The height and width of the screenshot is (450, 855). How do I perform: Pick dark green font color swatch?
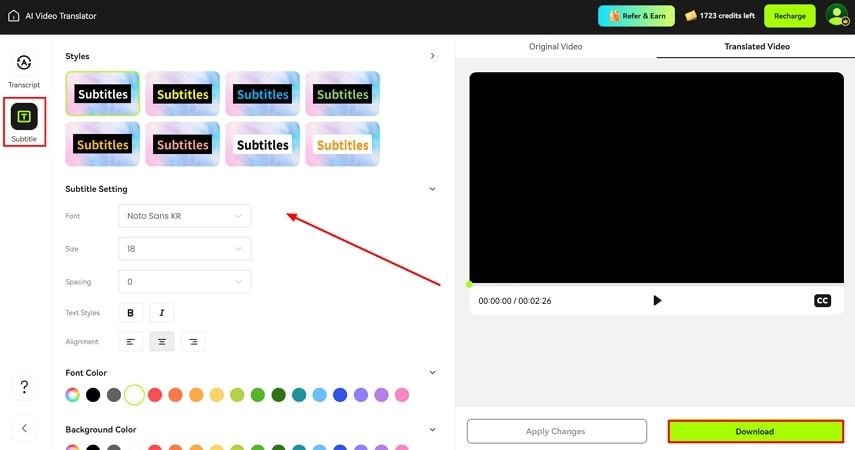click(x=279, y=395)
